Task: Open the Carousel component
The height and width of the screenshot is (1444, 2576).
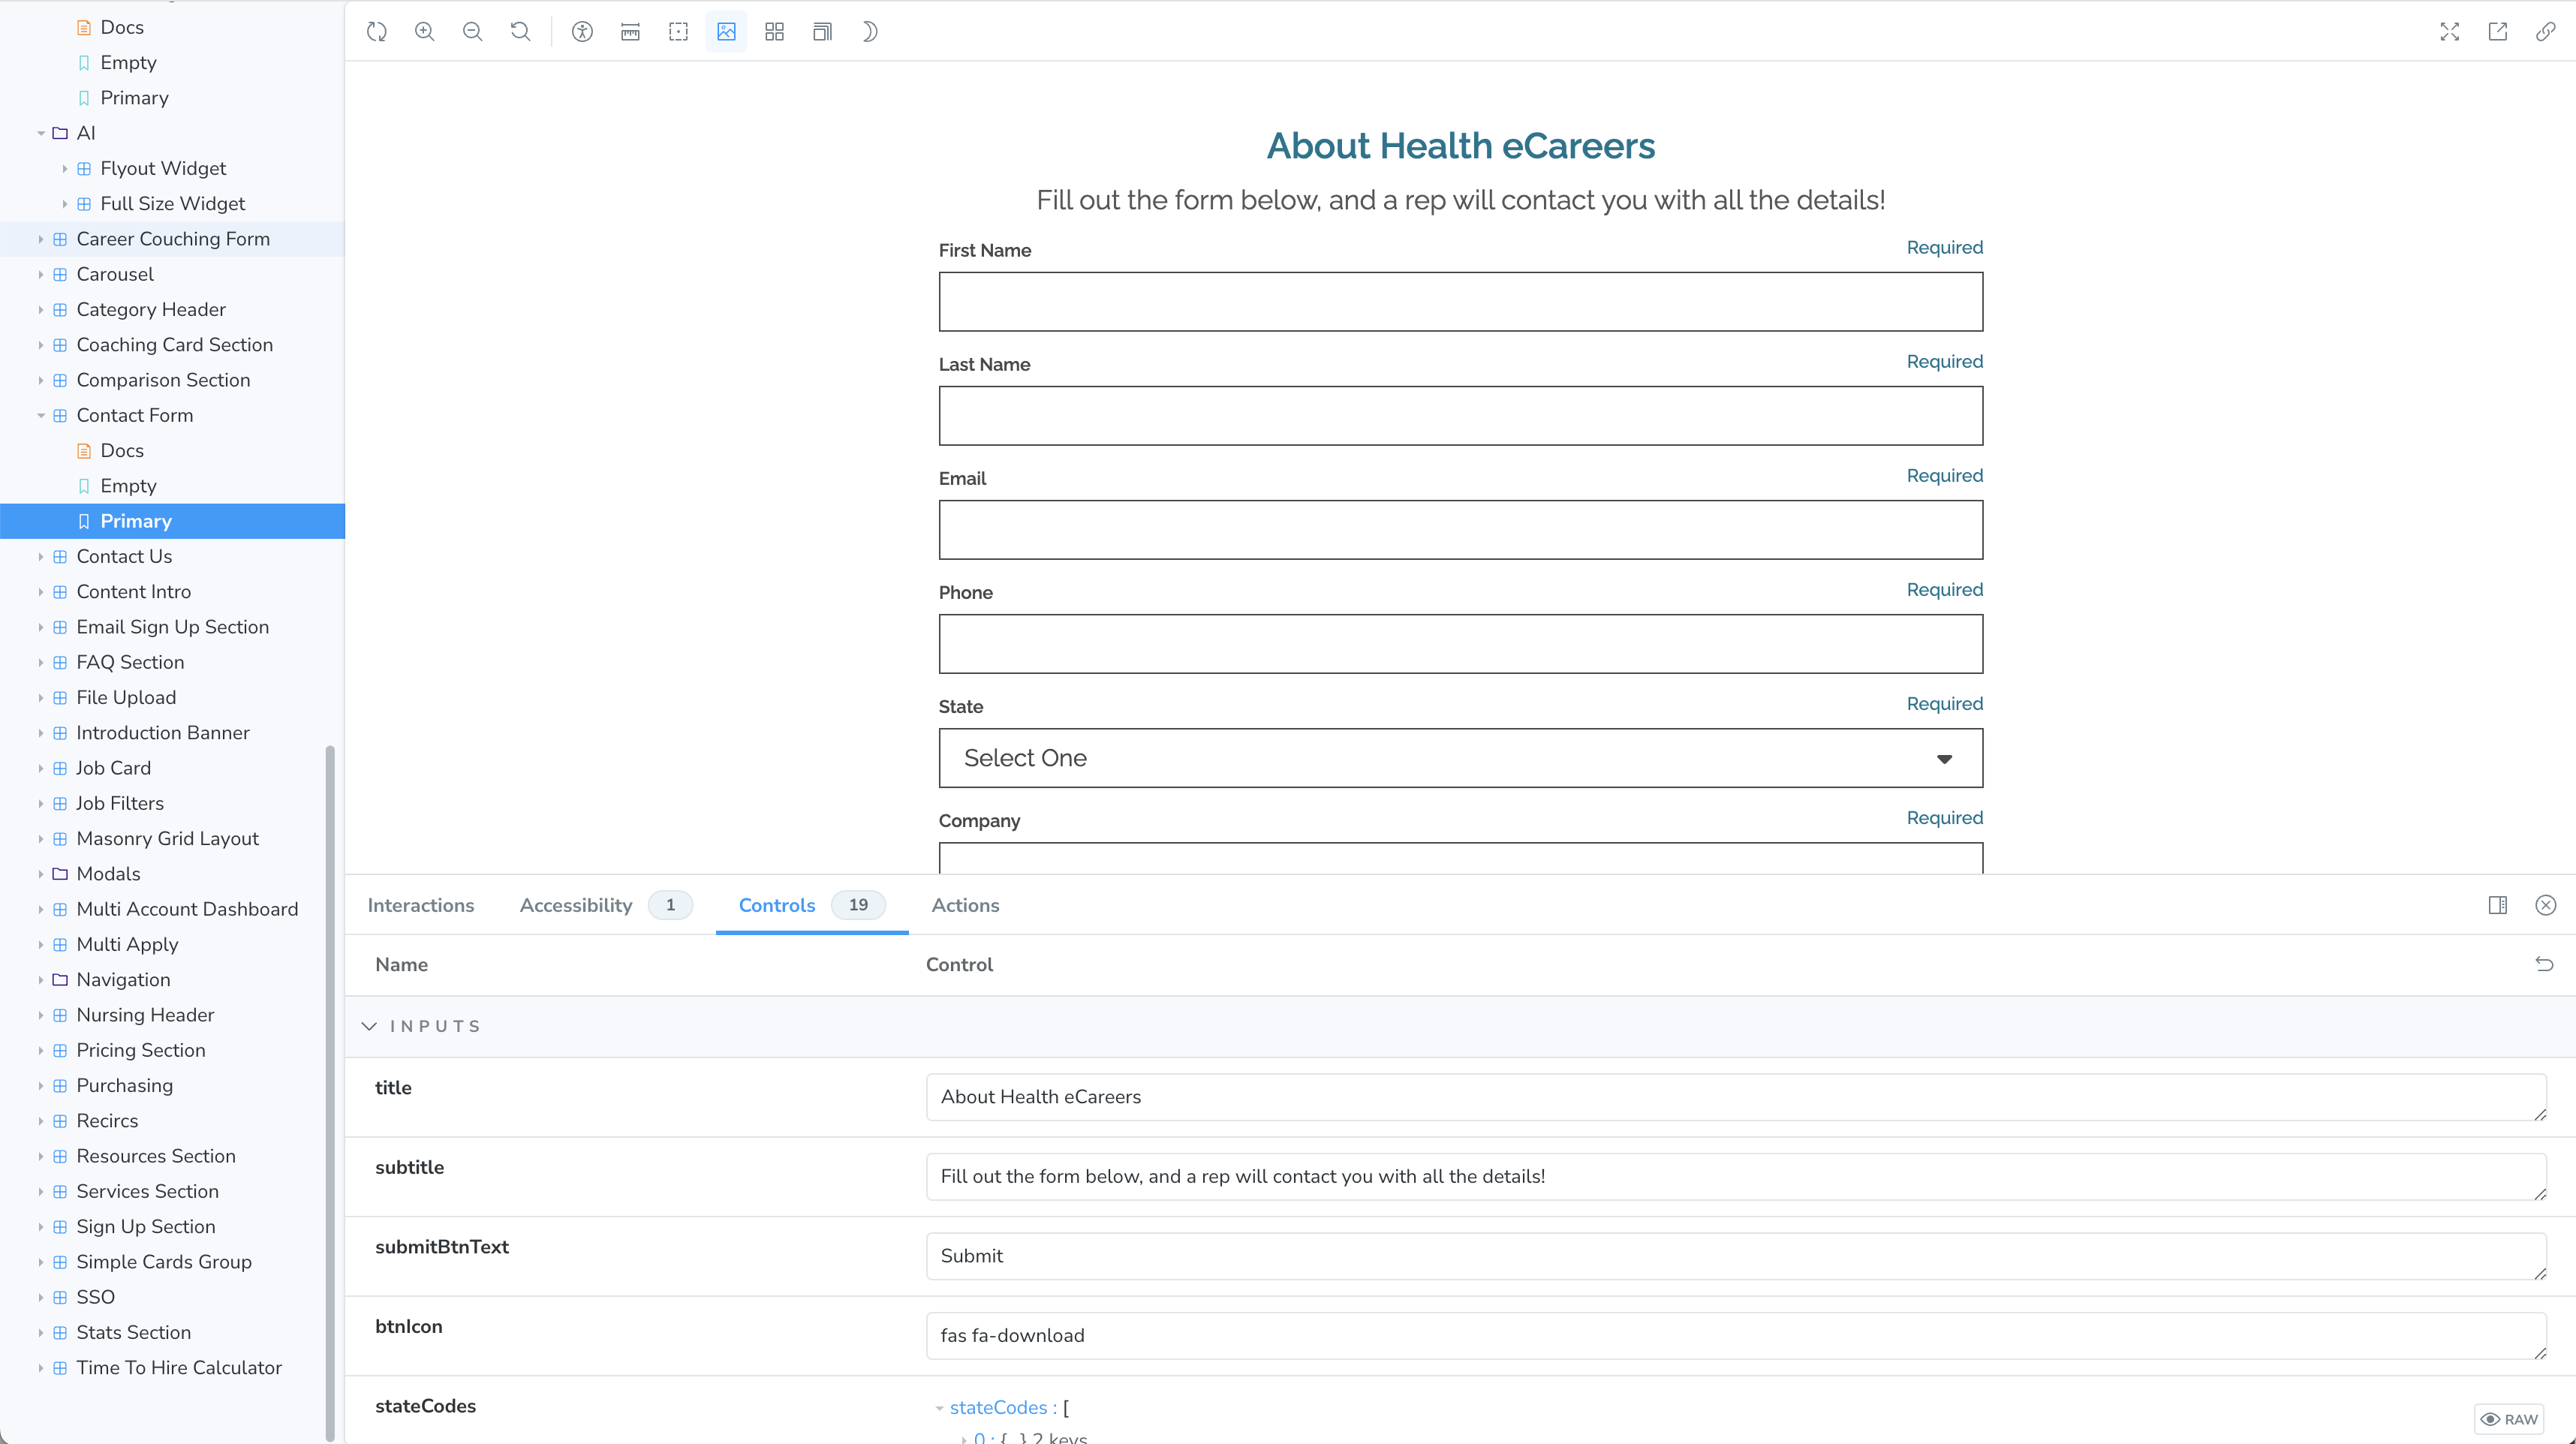Action: (x=115, y=274)
